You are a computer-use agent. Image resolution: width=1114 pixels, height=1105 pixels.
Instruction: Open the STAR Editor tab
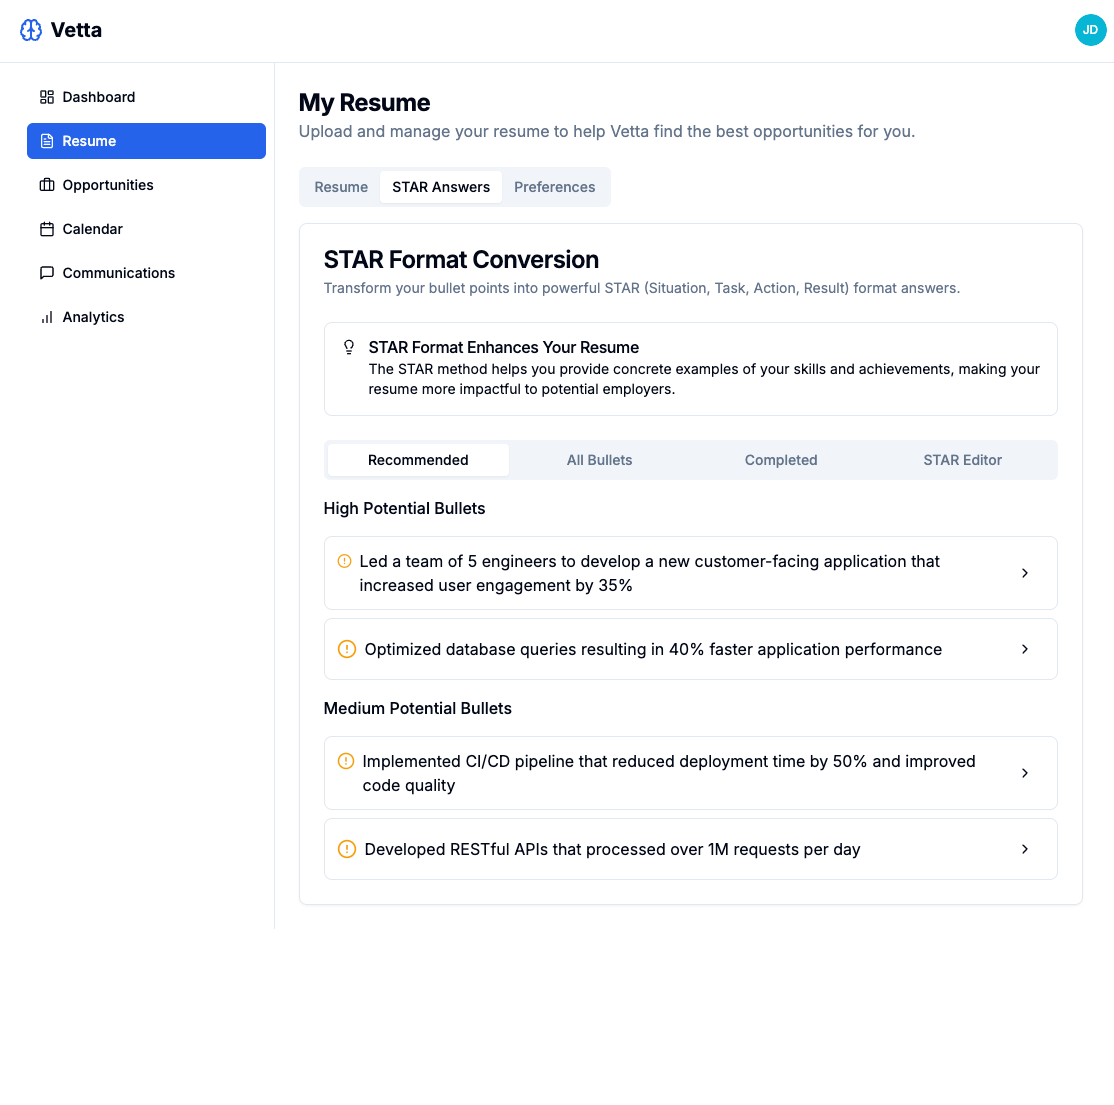click(962, 460)
